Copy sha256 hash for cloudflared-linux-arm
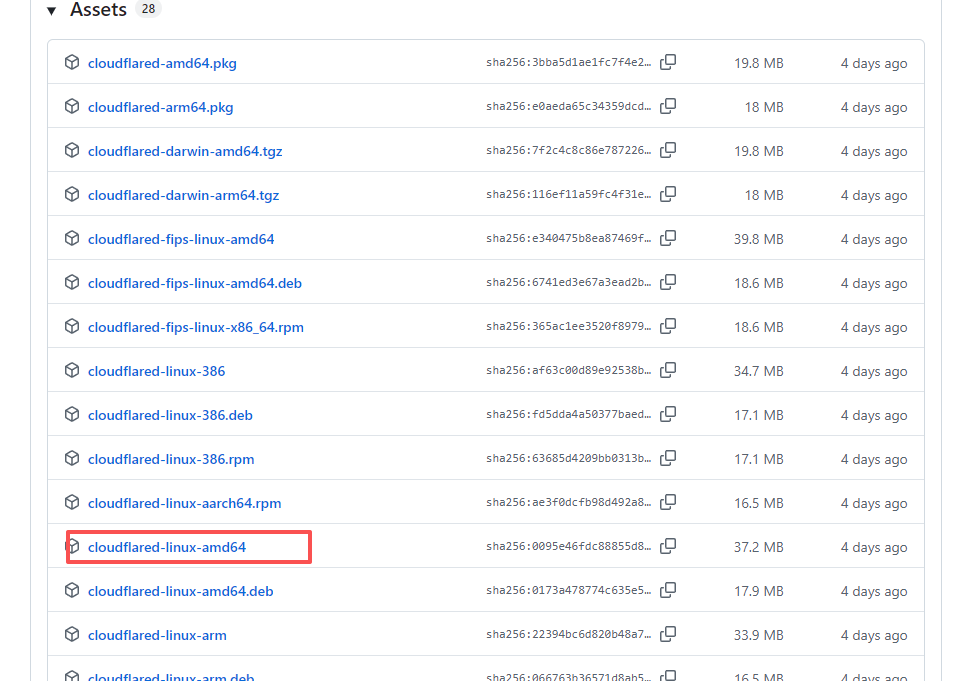Image resolution: width=977 pixels, height=681 pixels. pyautogui.click(x=668, y=634)
